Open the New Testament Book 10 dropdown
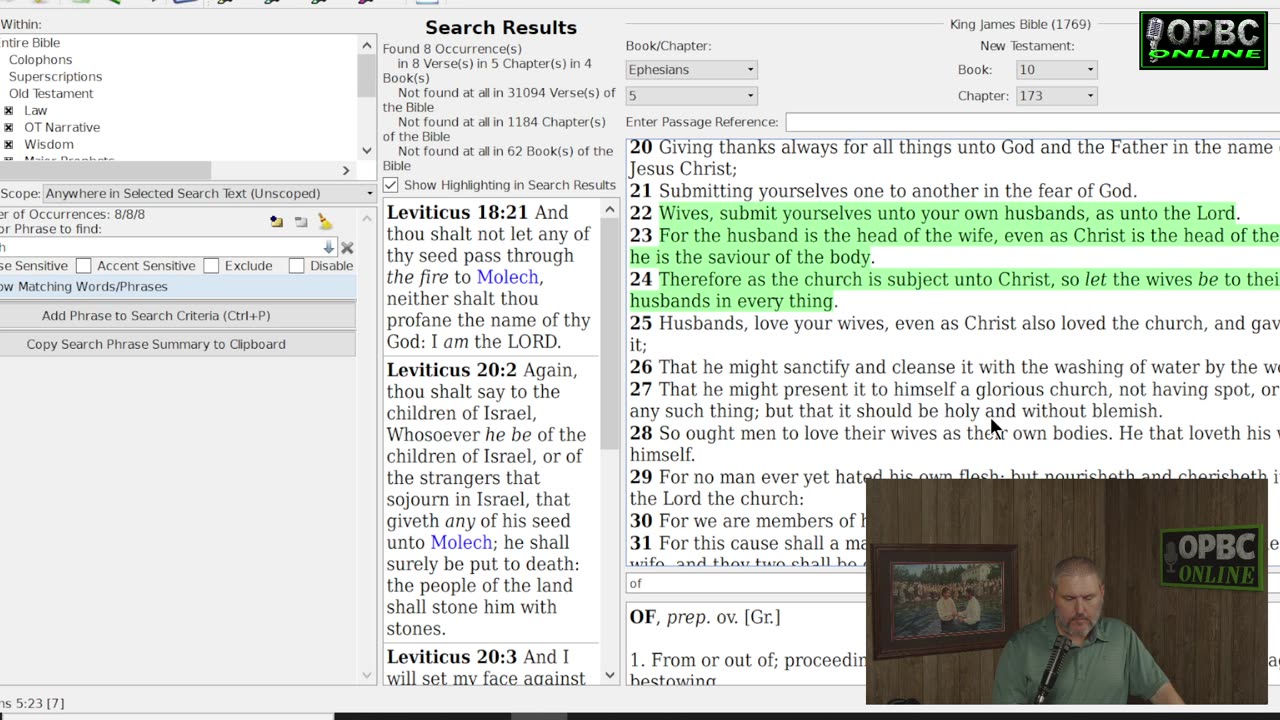This screenshot has height=720, width=1280. 1056,70
